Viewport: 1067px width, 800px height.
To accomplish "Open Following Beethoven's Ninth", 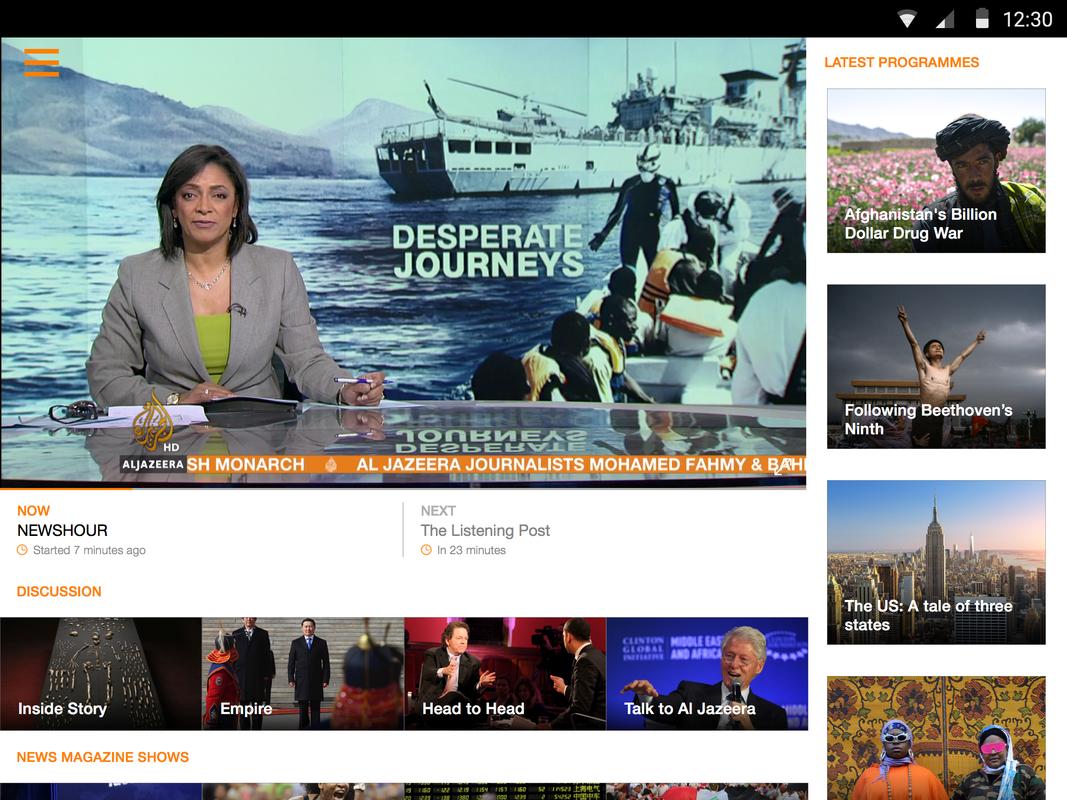I will tap(936, 366).
